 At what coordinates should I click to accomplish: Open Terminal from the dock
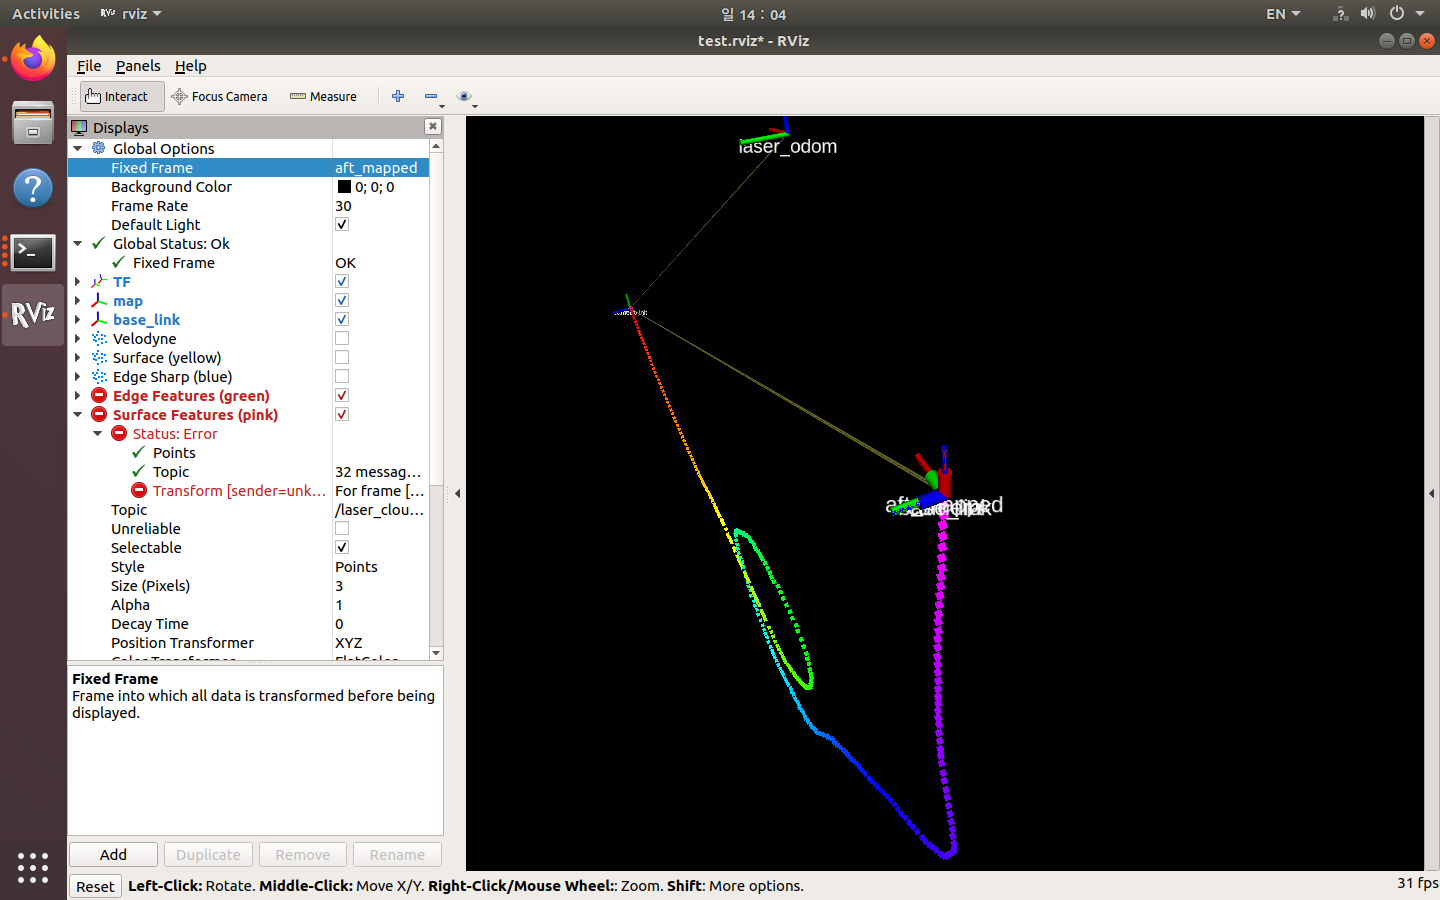click(x=33, y=252)
